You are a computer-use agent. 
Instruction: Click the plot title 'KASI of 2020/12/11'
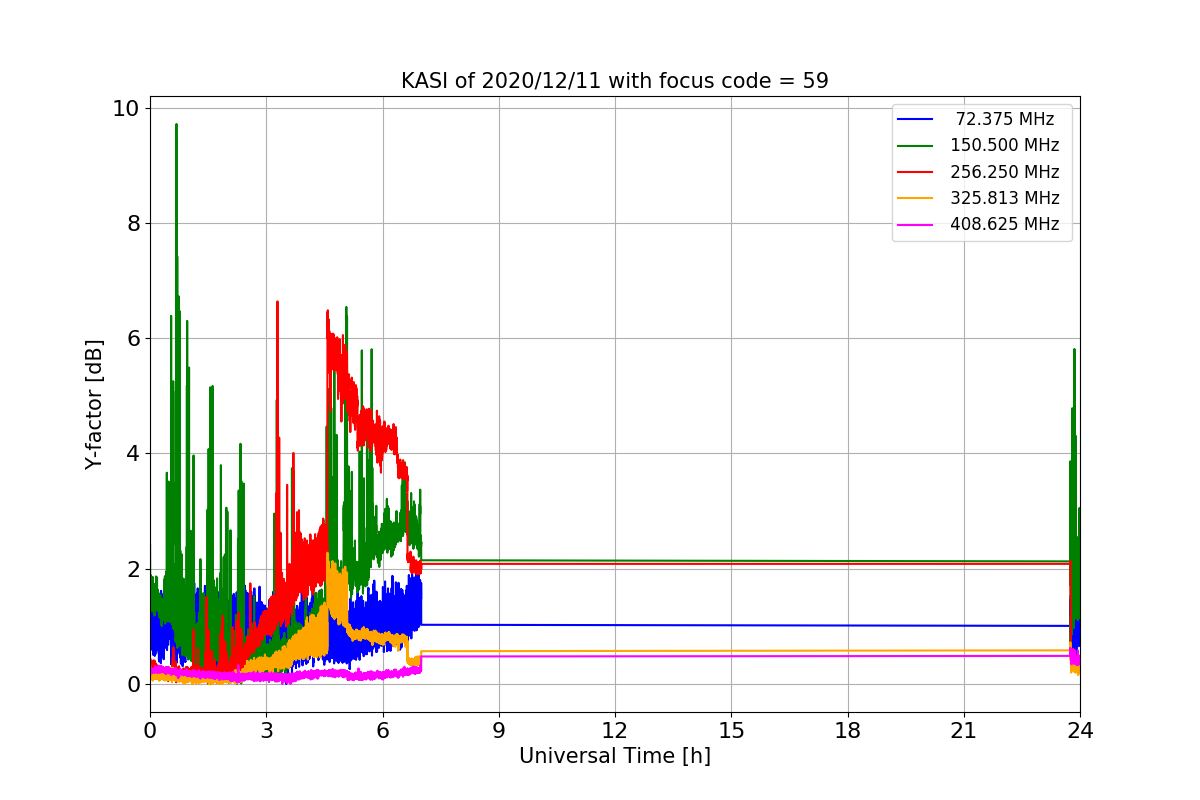[615, 81]
